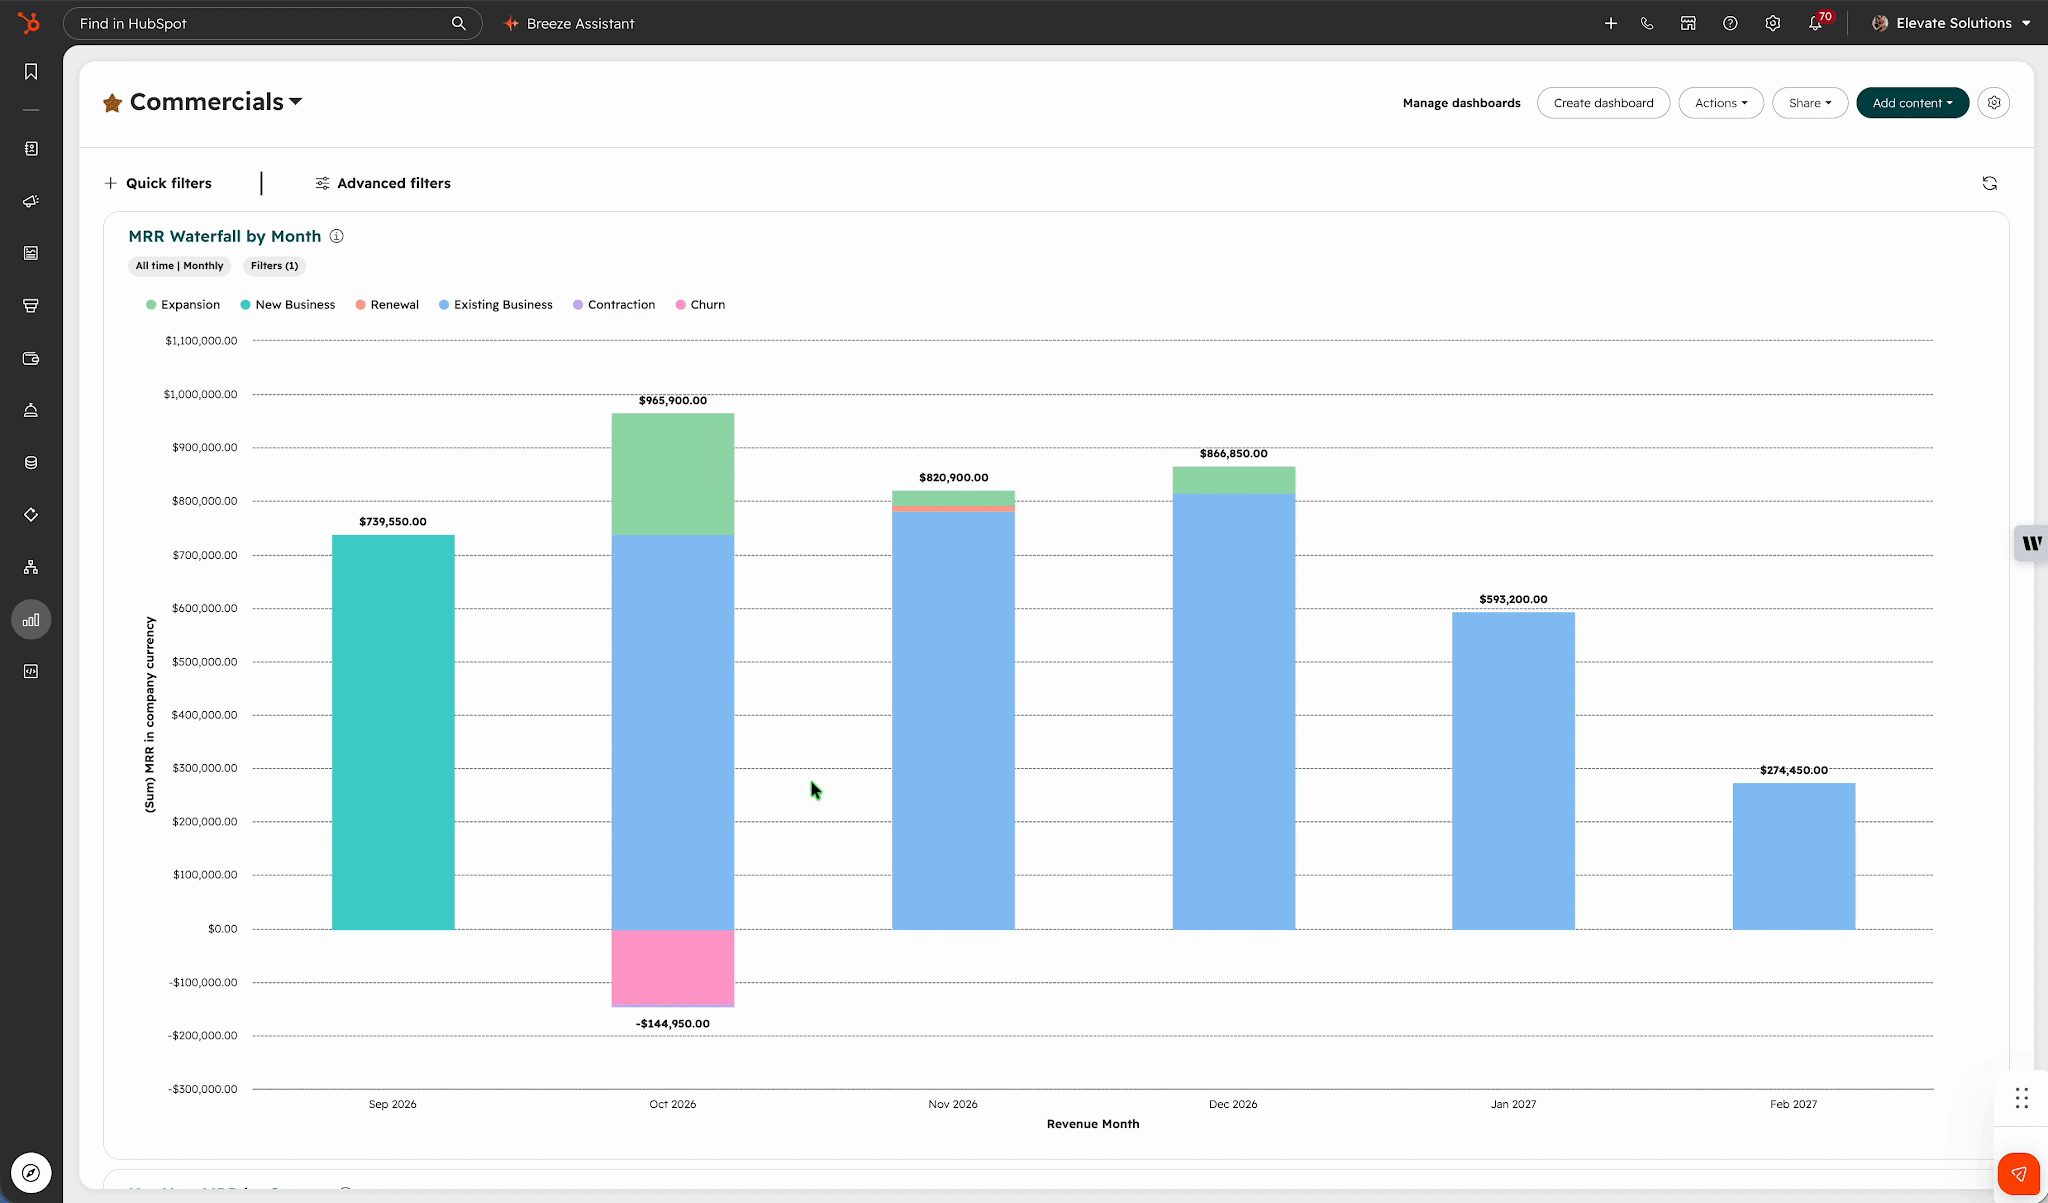Open the Share dropdown
2048x1203 pixels.
[1810, 103]
